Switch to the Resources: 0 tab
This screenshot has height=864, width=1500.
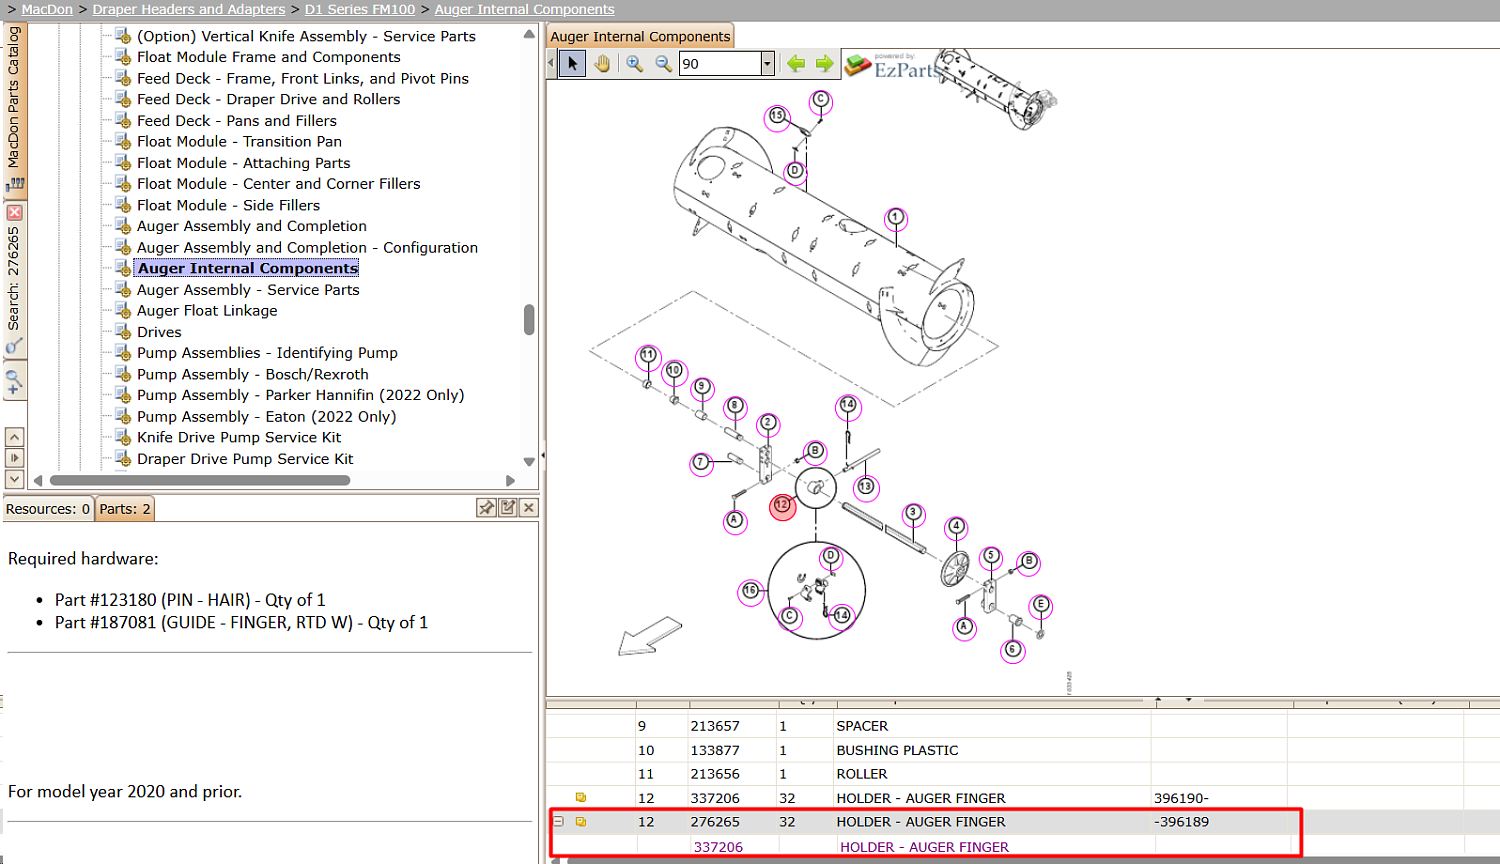[48, 509]
